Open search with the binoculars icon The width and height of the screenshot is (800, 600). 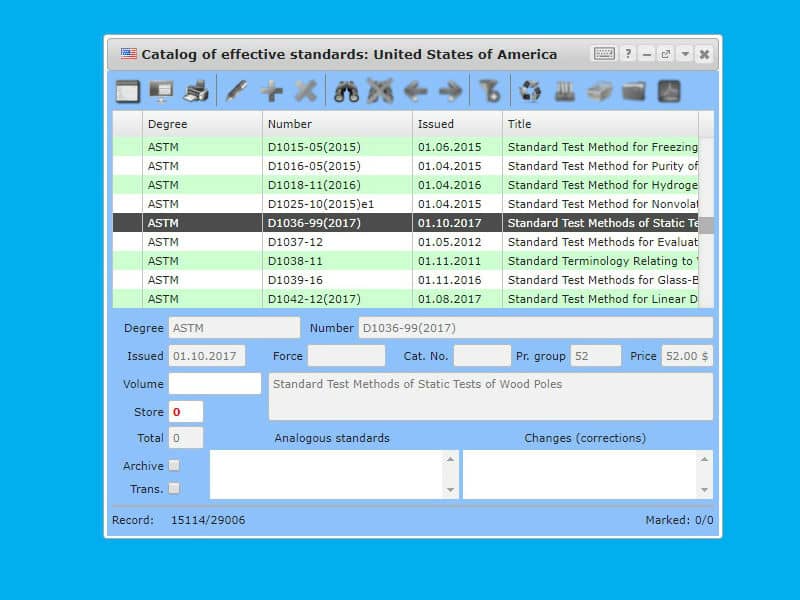coord(346,92)
